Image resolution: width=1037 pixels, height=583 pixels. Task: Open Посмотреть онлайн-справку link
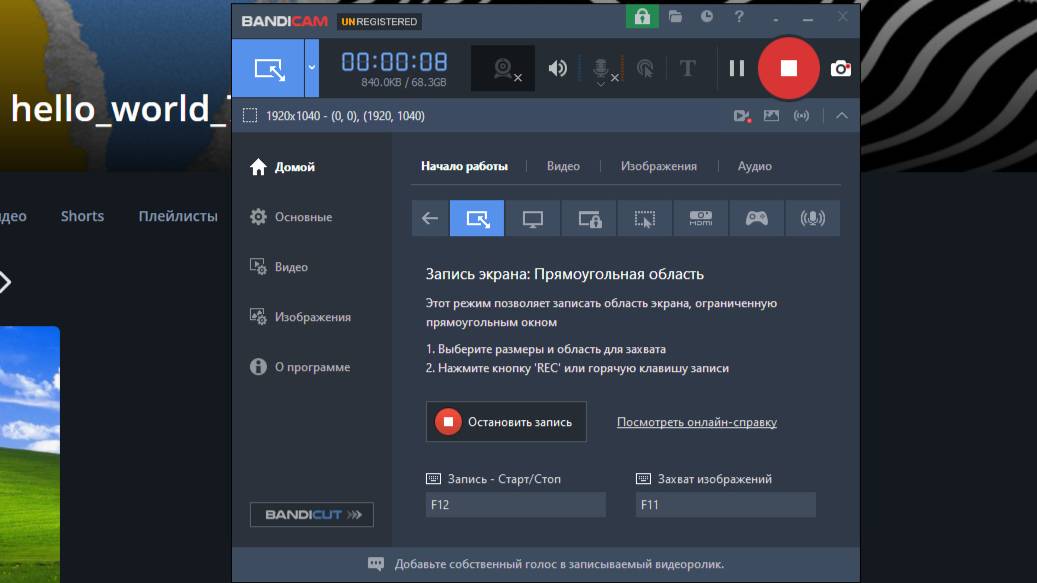click(696, 422)
